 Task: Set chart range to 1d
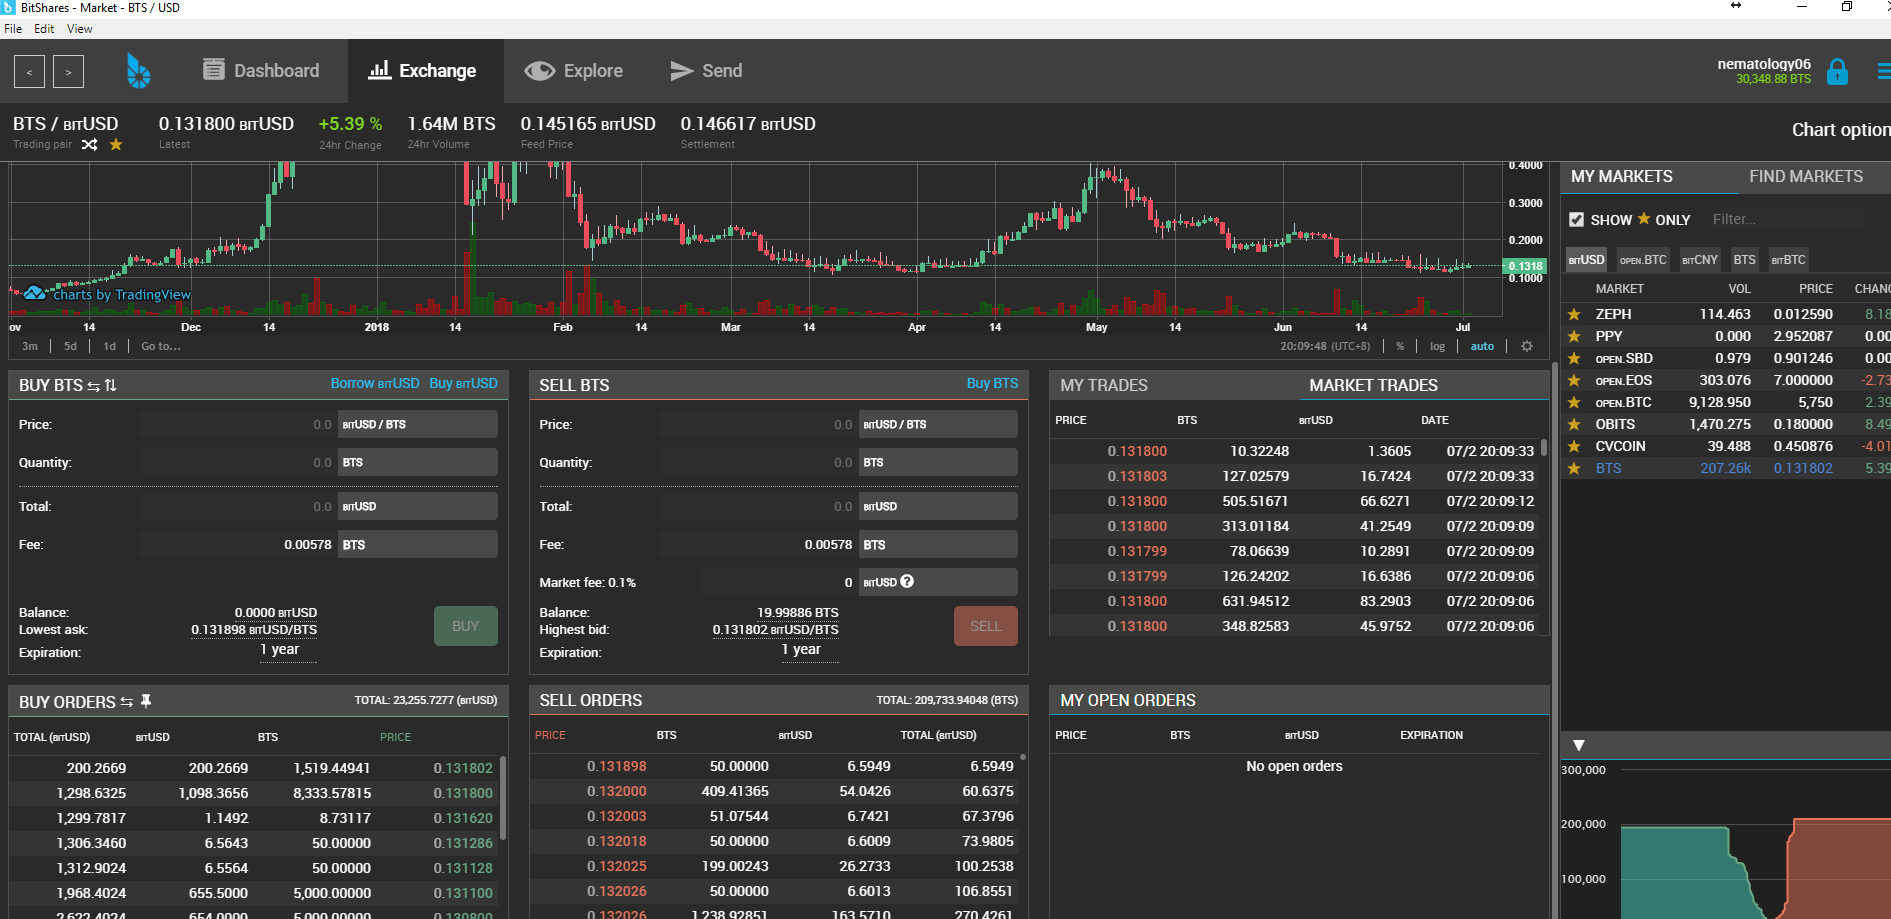pos(110,346)
